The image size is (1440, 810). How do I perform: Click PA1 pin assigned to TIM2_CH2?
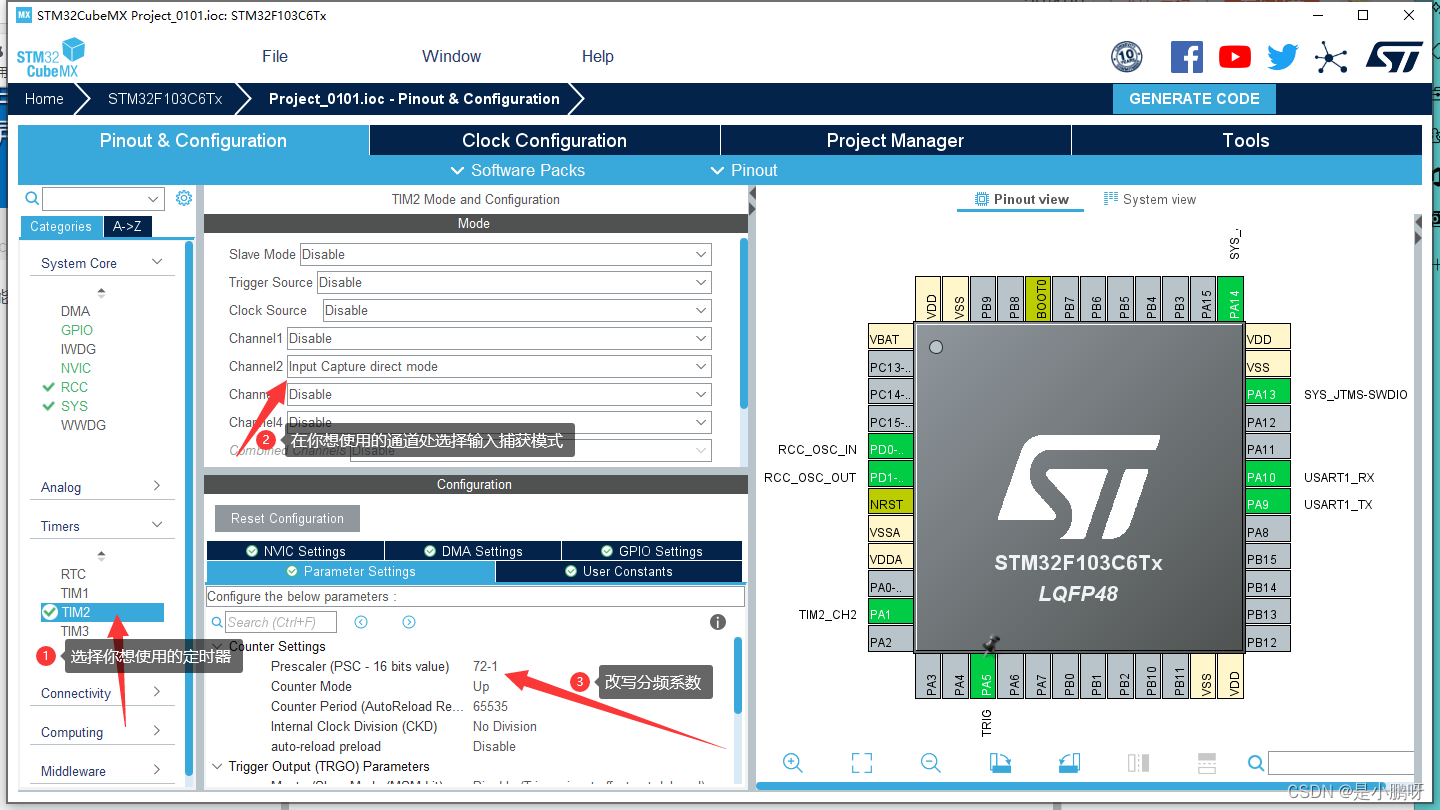click(x=891, y=614)
